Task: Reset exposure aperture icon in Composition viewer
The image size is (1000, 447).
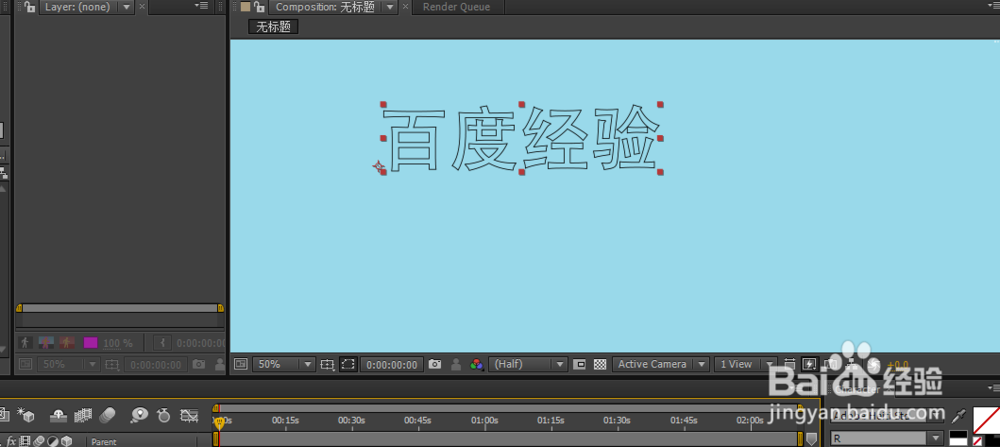Action: coord(875,364)
